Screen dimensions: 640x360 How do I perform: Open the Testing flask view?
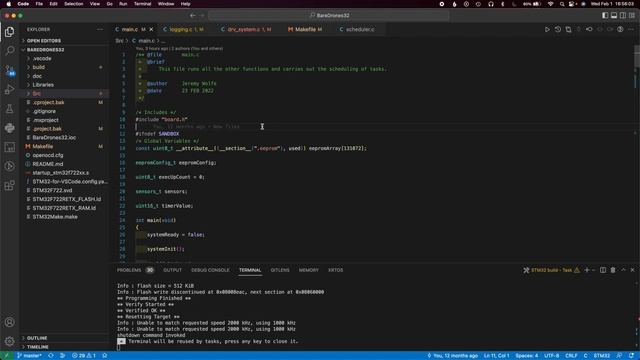(9, 109)
